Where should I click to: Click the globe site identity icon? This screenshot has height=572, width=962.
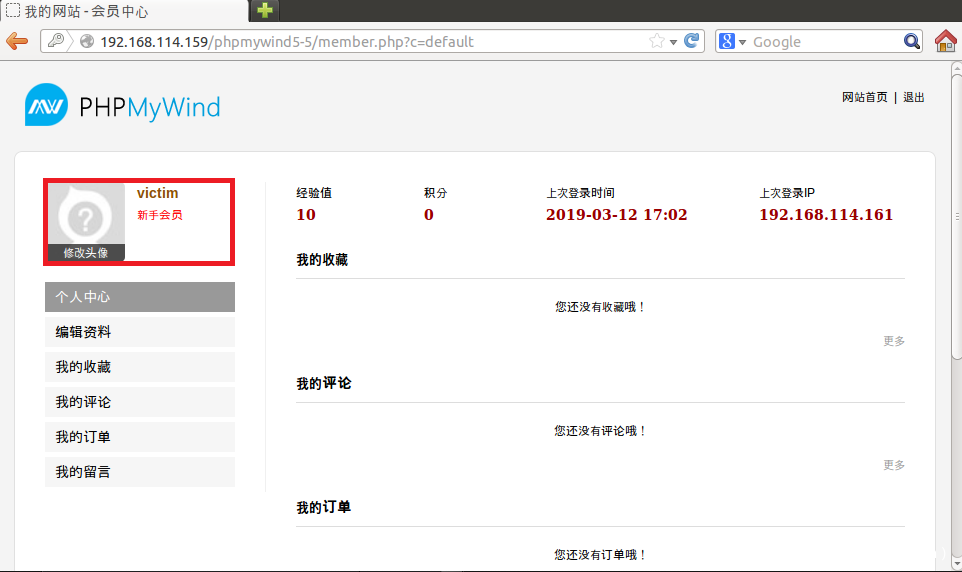point(87,41)
